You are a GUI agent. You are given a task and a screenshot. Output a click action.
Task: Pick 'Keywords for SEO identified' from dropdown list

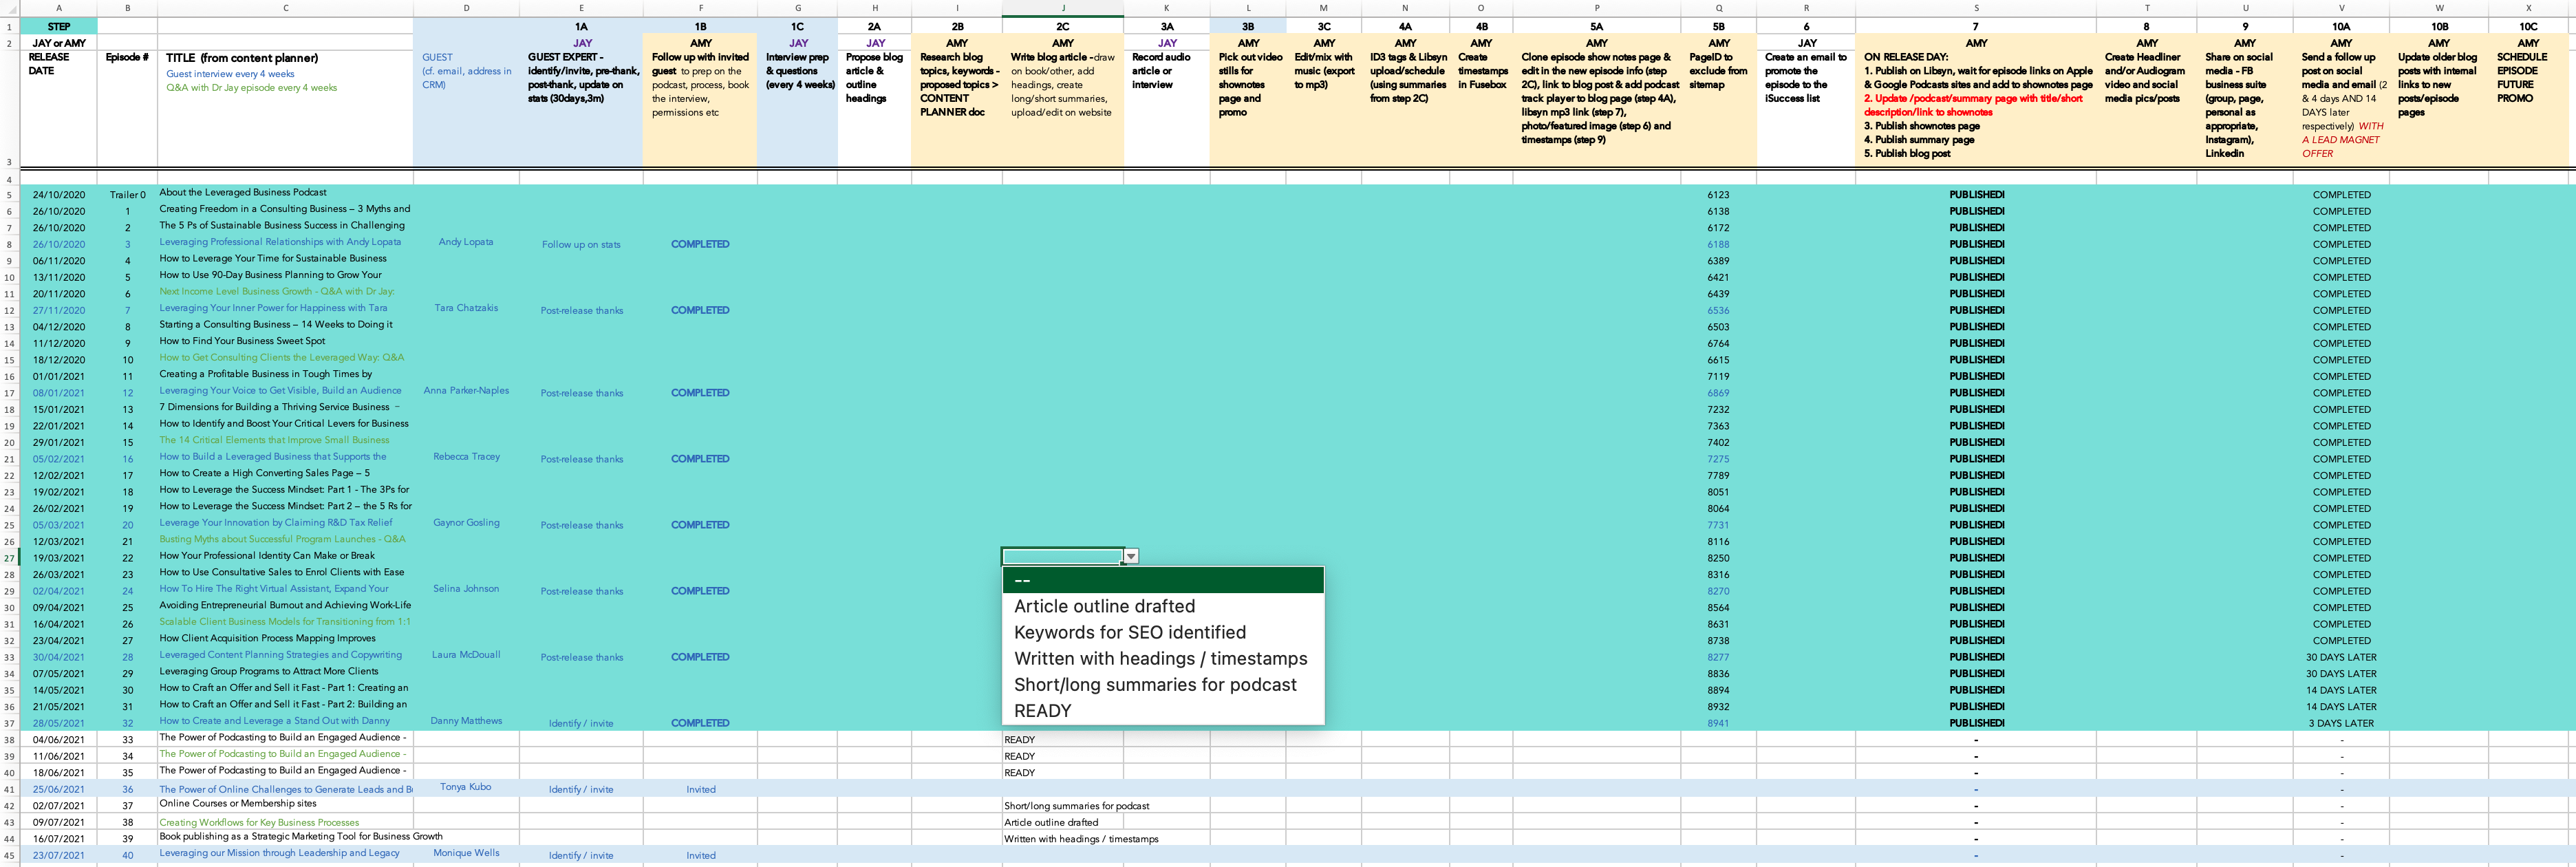1163,632
